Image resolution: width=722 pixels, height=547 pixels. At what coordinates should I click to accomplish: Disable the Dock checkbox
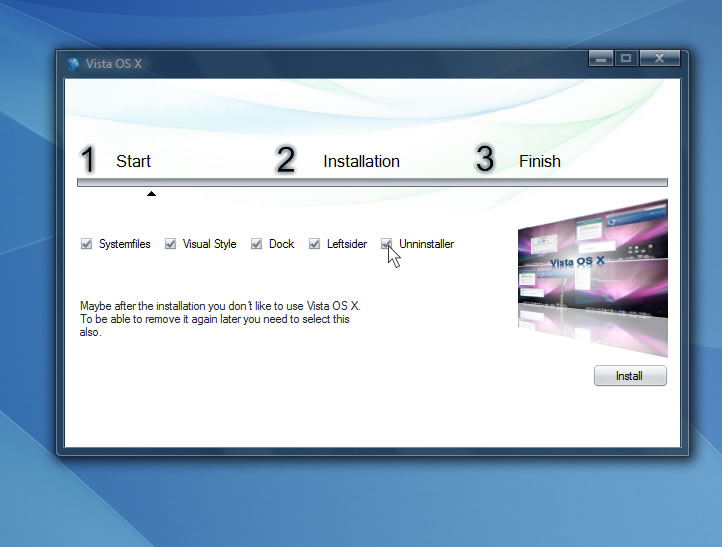(x=256, y=244)
